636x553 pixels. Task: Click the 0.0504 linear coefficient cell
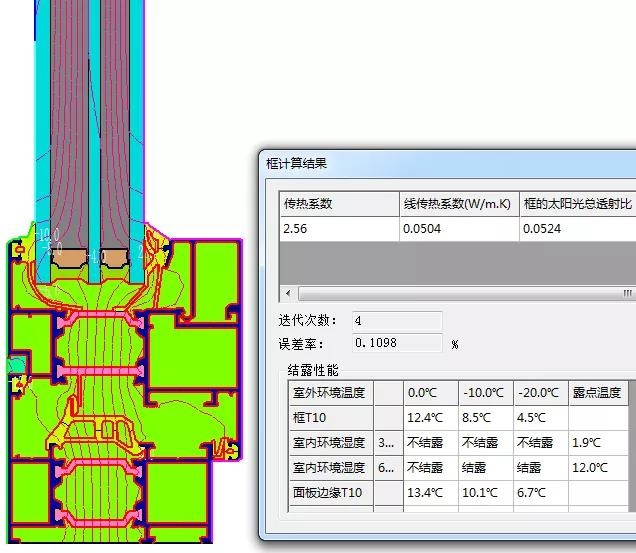click(x=459, y=229)
